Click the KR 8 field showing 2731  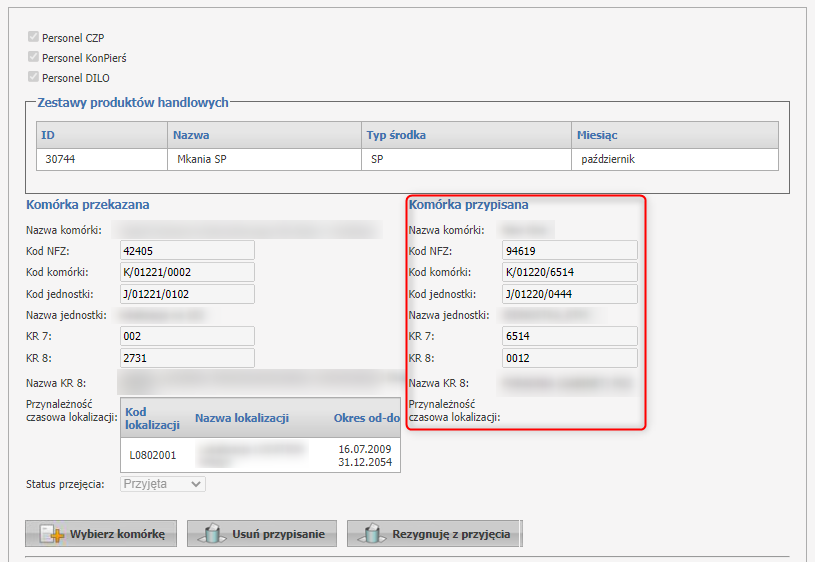click(187, 358)
